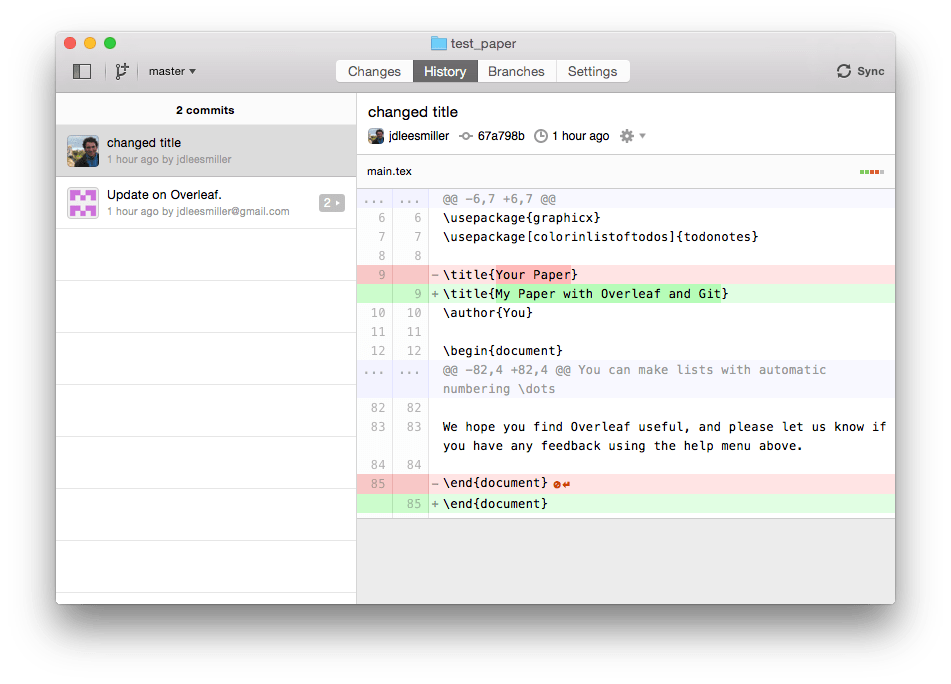Switch to the Changes tab
The width and height of the screenshot is (951, 684).
(374, 71)
